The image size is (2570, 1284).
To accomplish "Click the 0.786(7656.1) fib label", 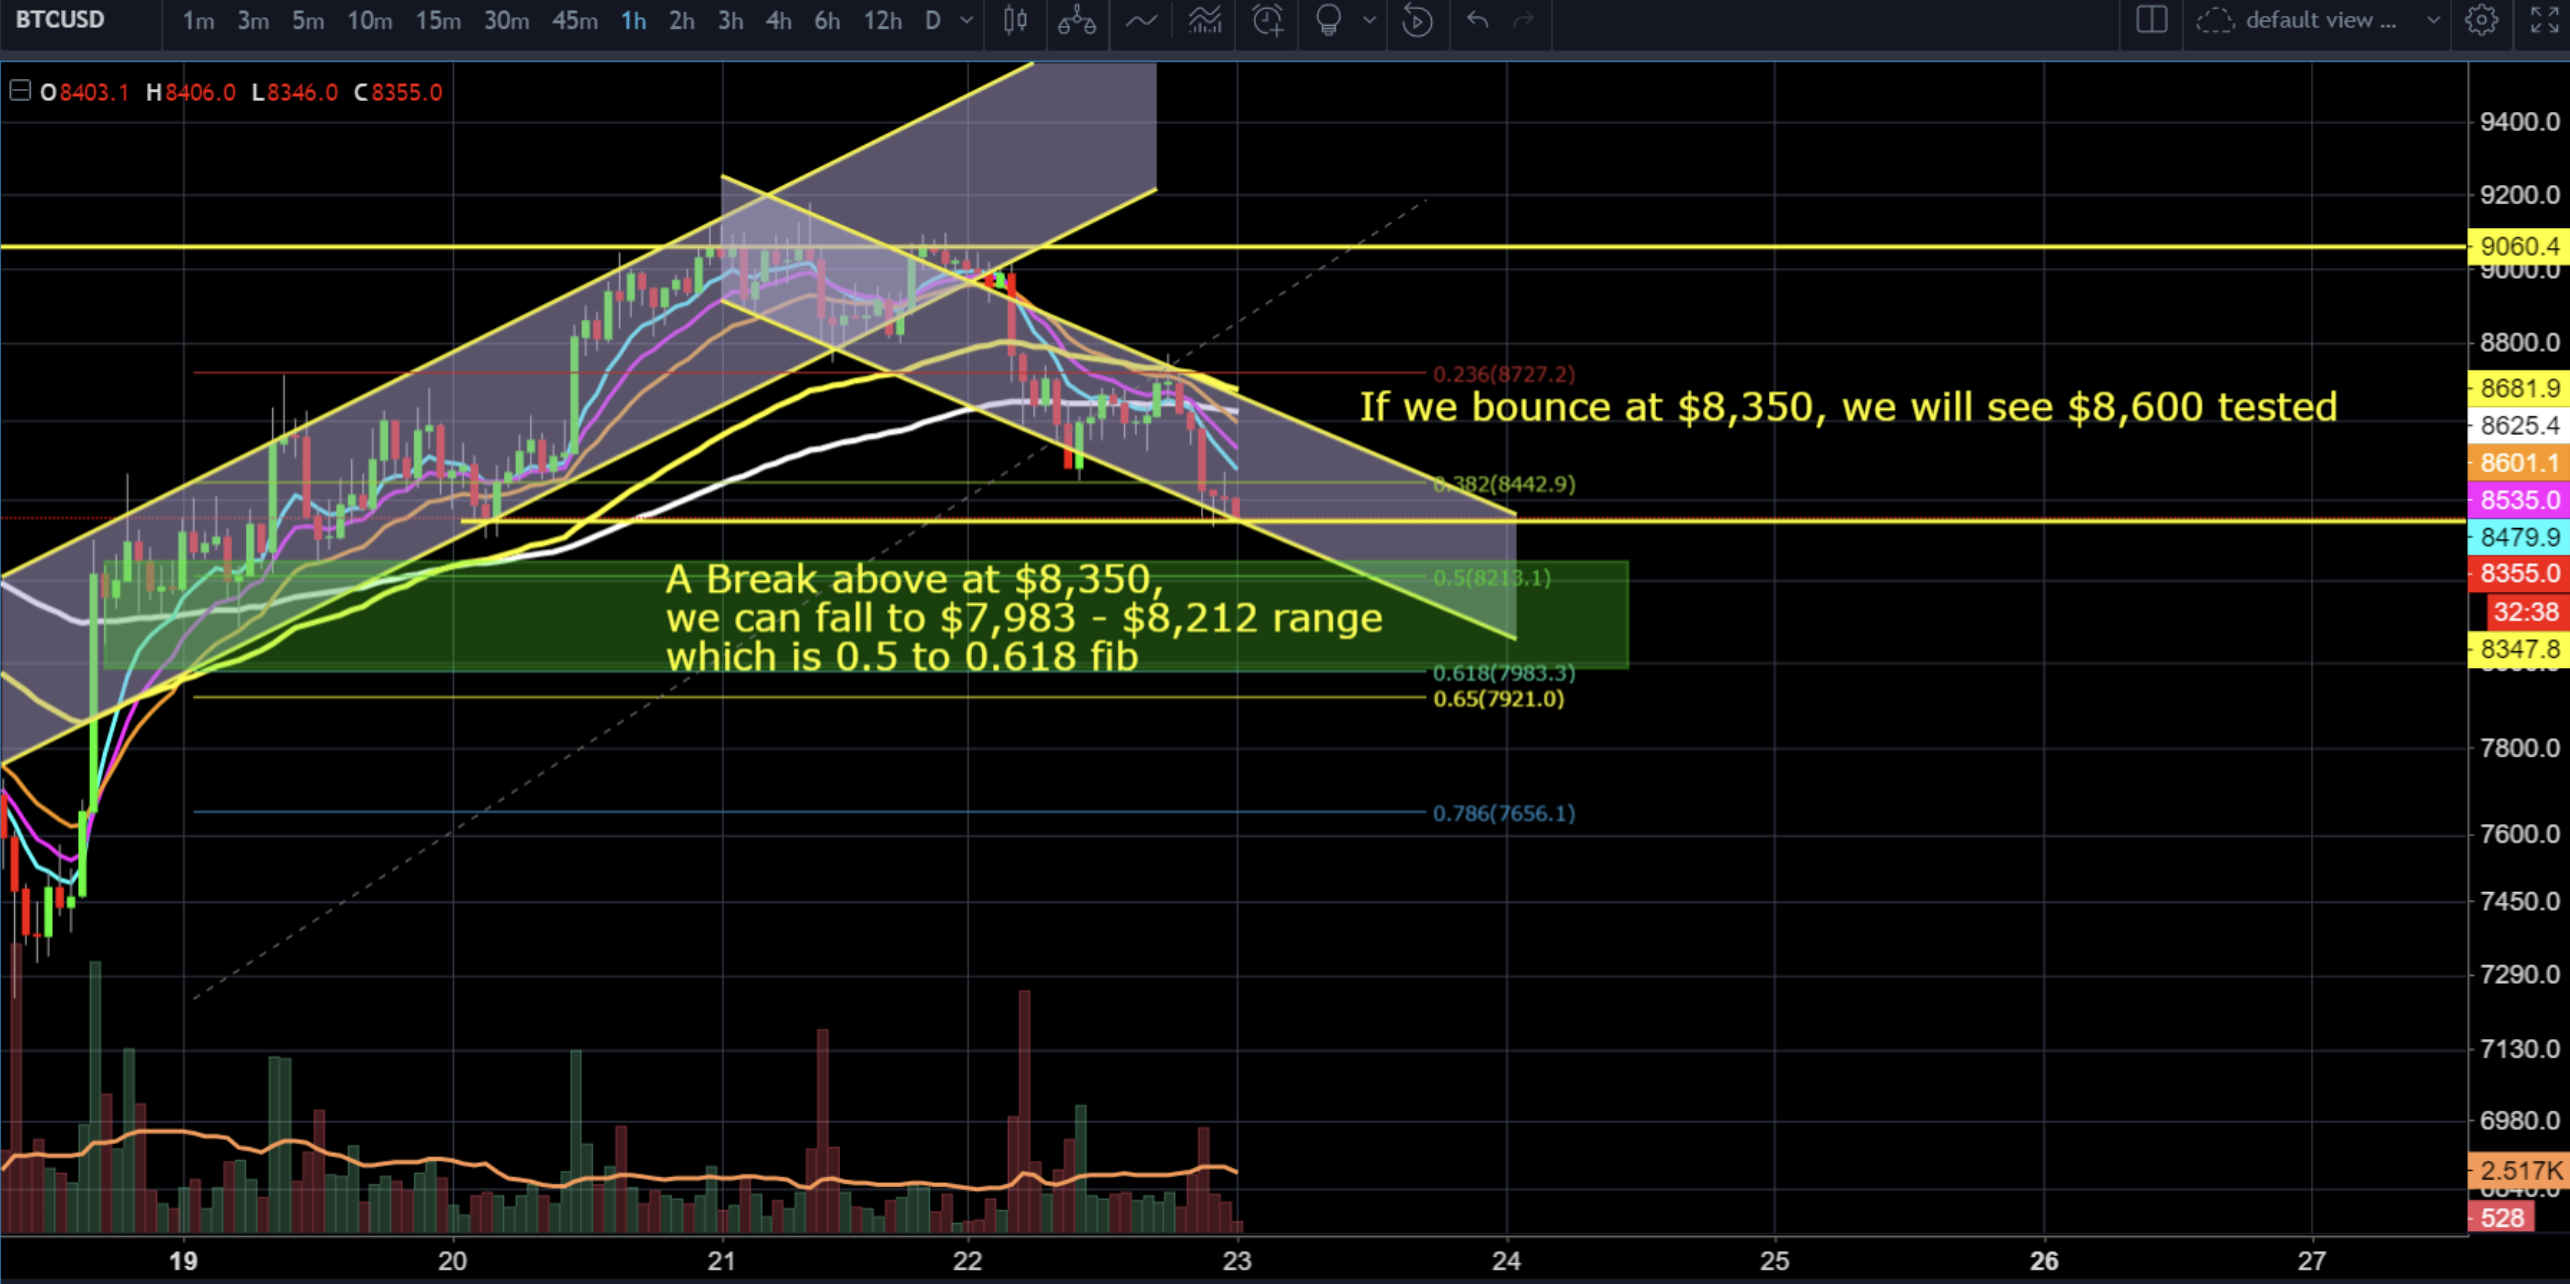I will (1504, 813).
